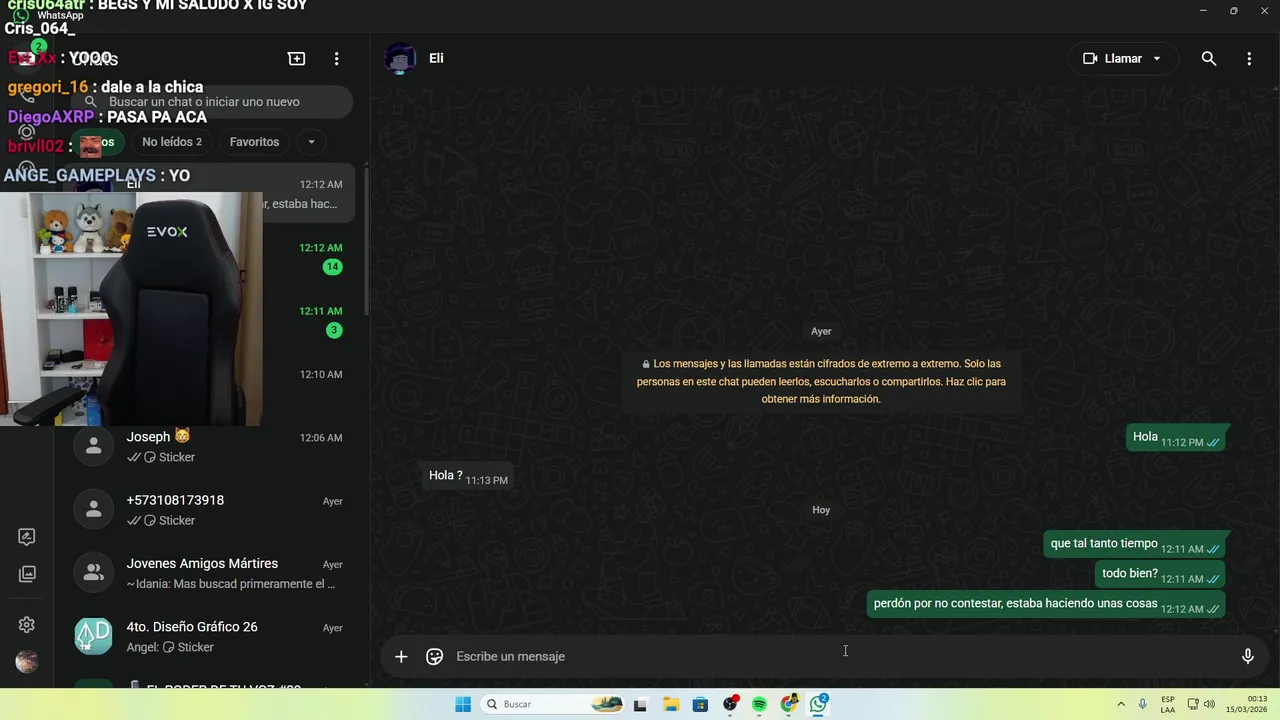Open your profile picture in the sidebar
The width and height of the screenshot is (1280, 720).
(27, 662)
